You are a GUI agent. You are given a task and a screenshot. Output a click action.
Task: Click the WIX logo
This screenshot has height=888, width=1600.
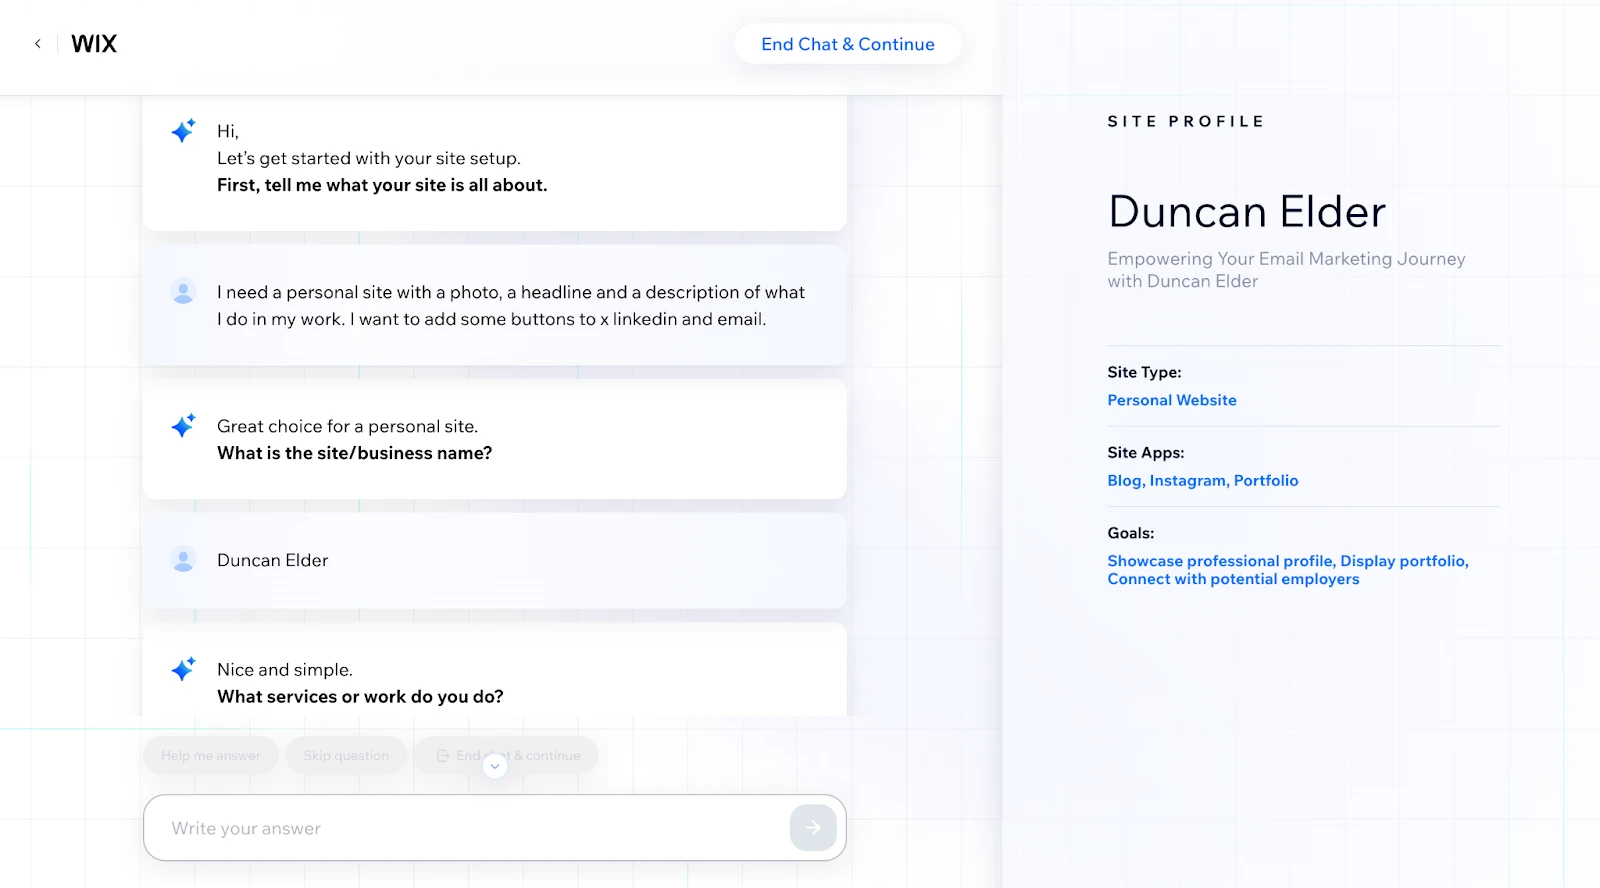[94, 44]
